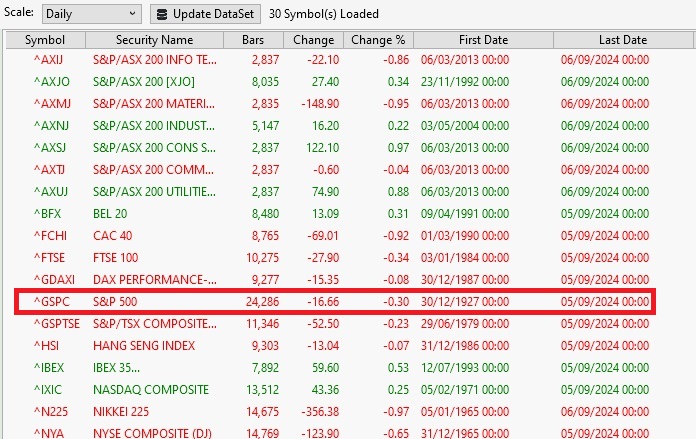Viewport: 696px width, 439px height.
Task: Click the -356.38 change value
Action: pos(320,412)
